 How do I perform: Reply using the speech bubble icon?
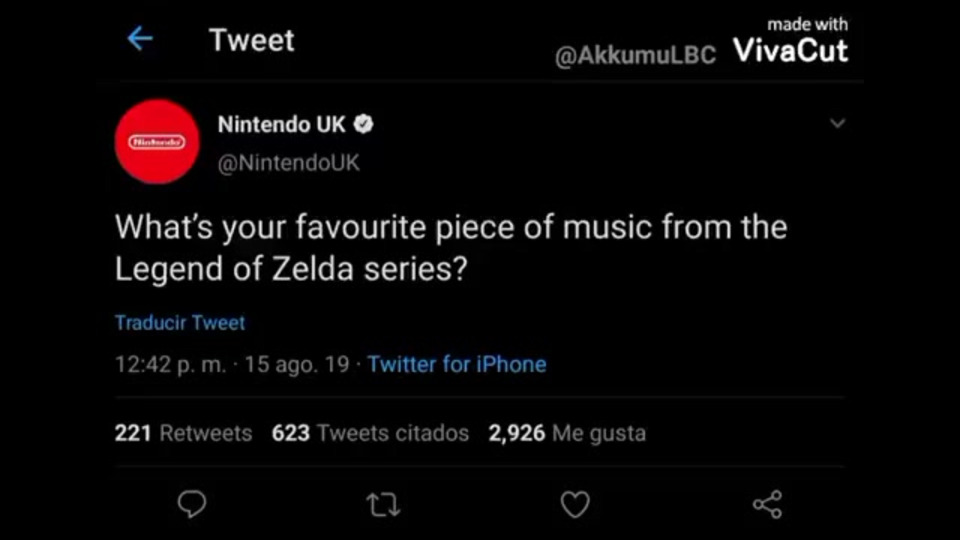click(x=191, y=504)
